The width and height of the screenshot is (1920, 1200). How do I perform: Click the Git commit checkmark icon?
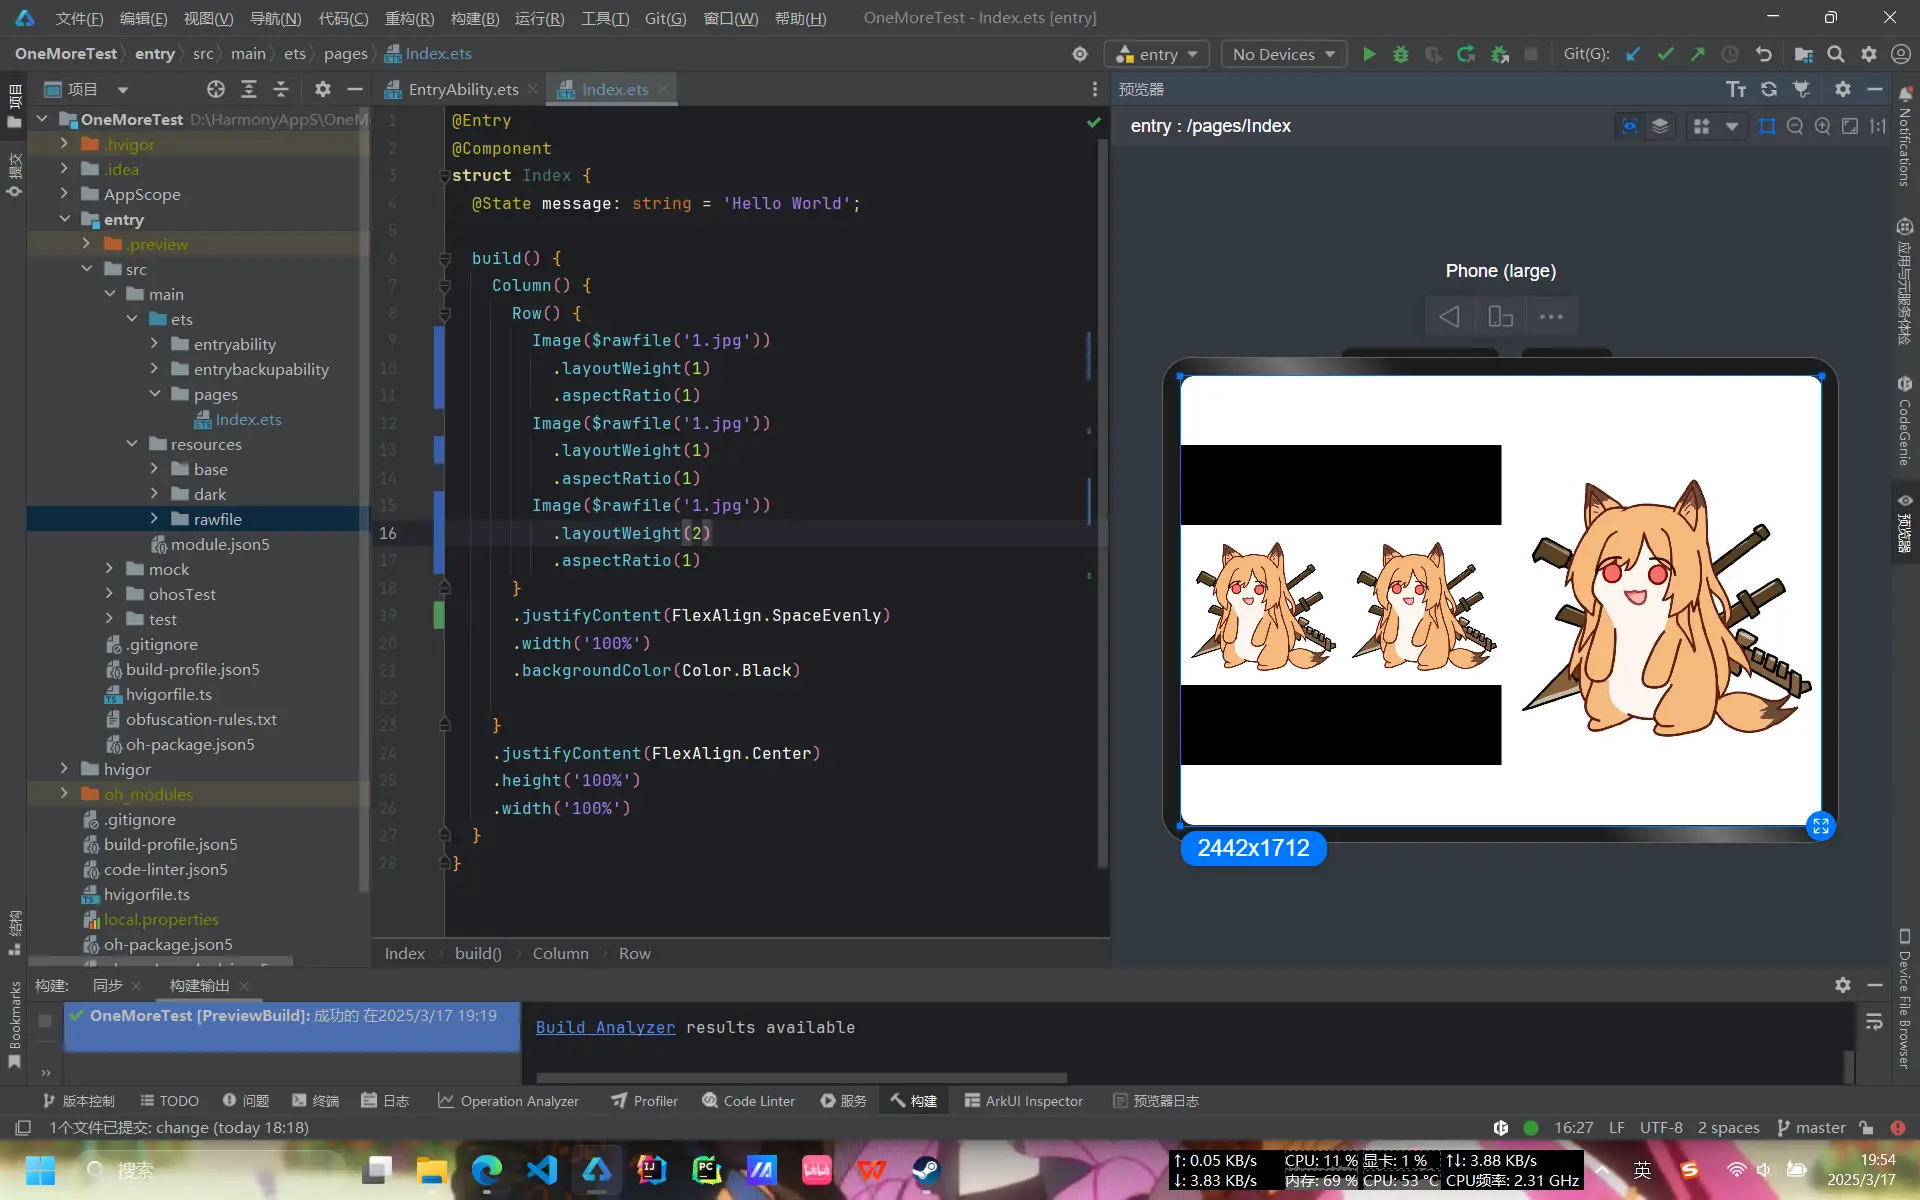point(1665,54)
